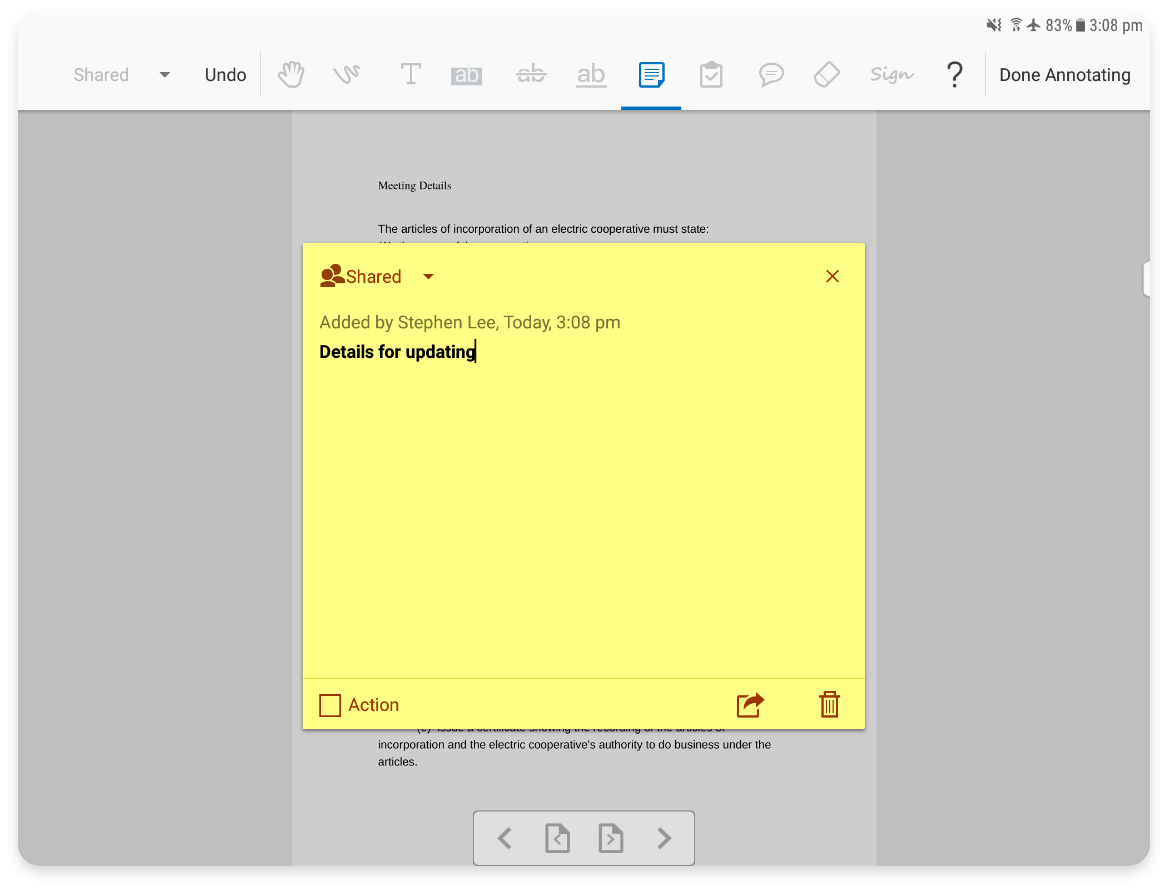Select the freehand scribble tool

click(347, 75)
